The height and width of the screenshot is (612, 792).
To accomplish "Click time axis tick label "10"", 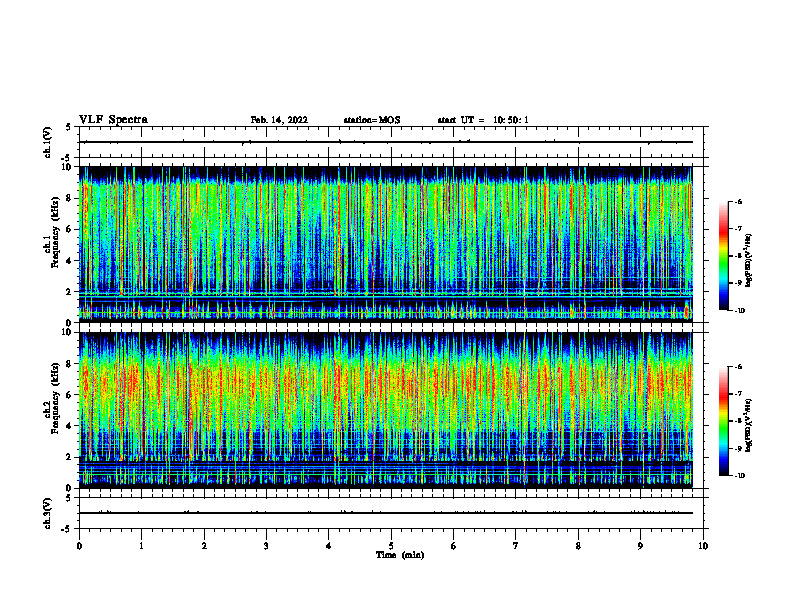I will click(703, 546).
